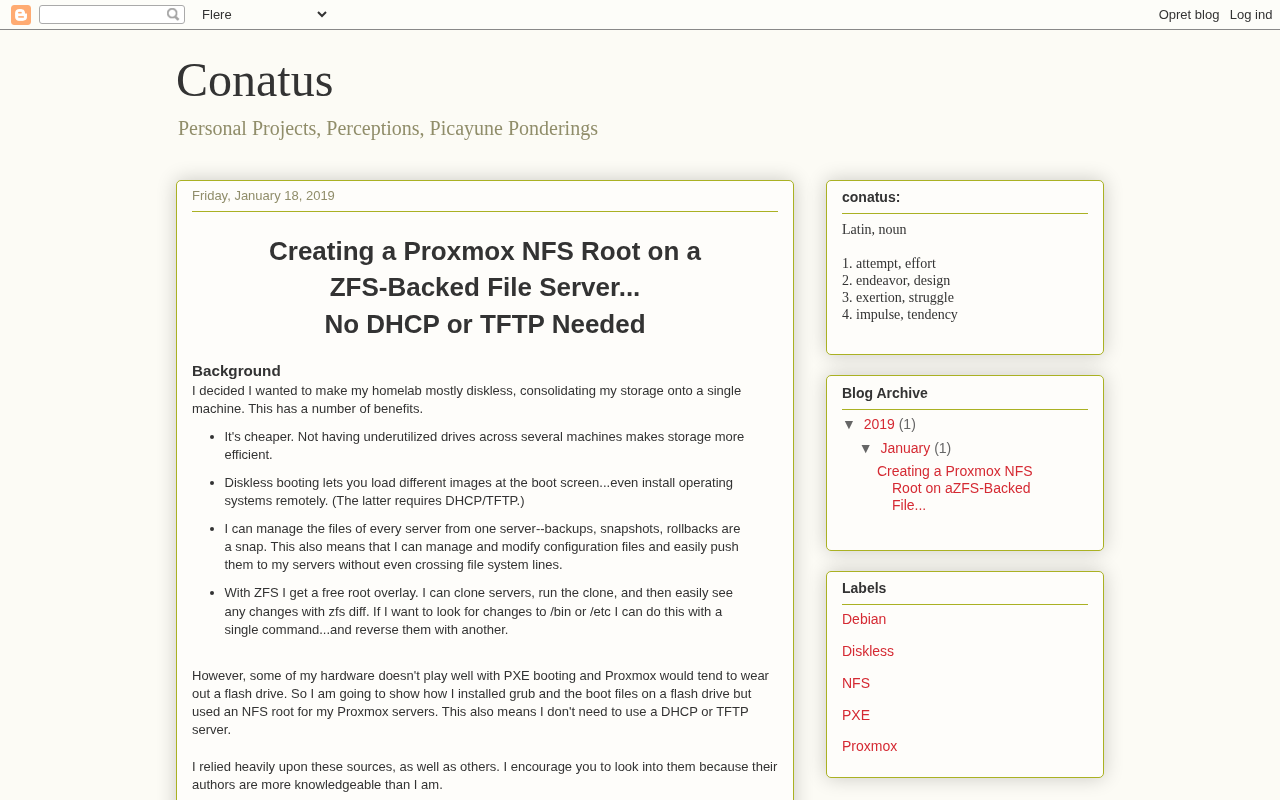The image size is (1280, 800).
Task: Click the post title heading
Action: pyautogui.click(x=485, y=288)
